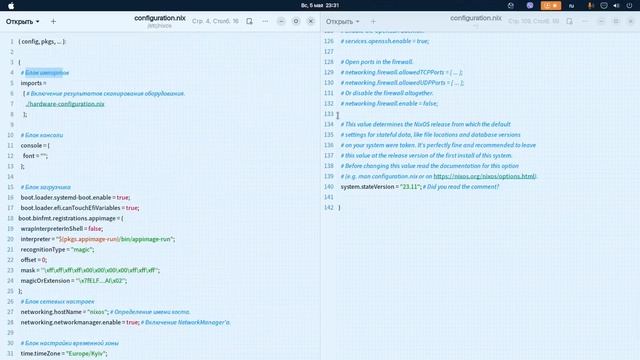
Task: Click cursor position 'Стр. 4, Столб. 16' indicator
Action: (215, 21)
